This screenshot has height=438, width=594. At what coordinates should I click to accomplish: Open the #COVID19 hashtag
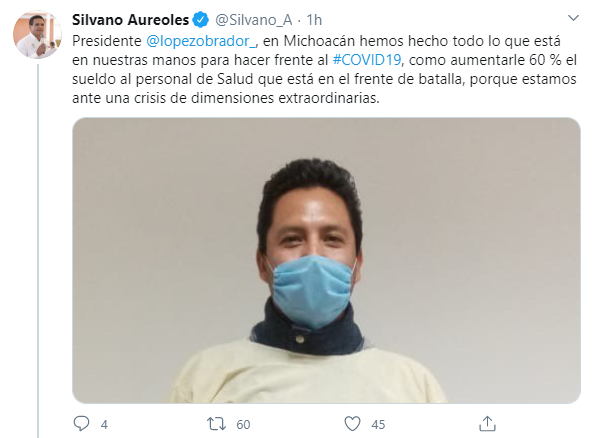coord(367,60)
